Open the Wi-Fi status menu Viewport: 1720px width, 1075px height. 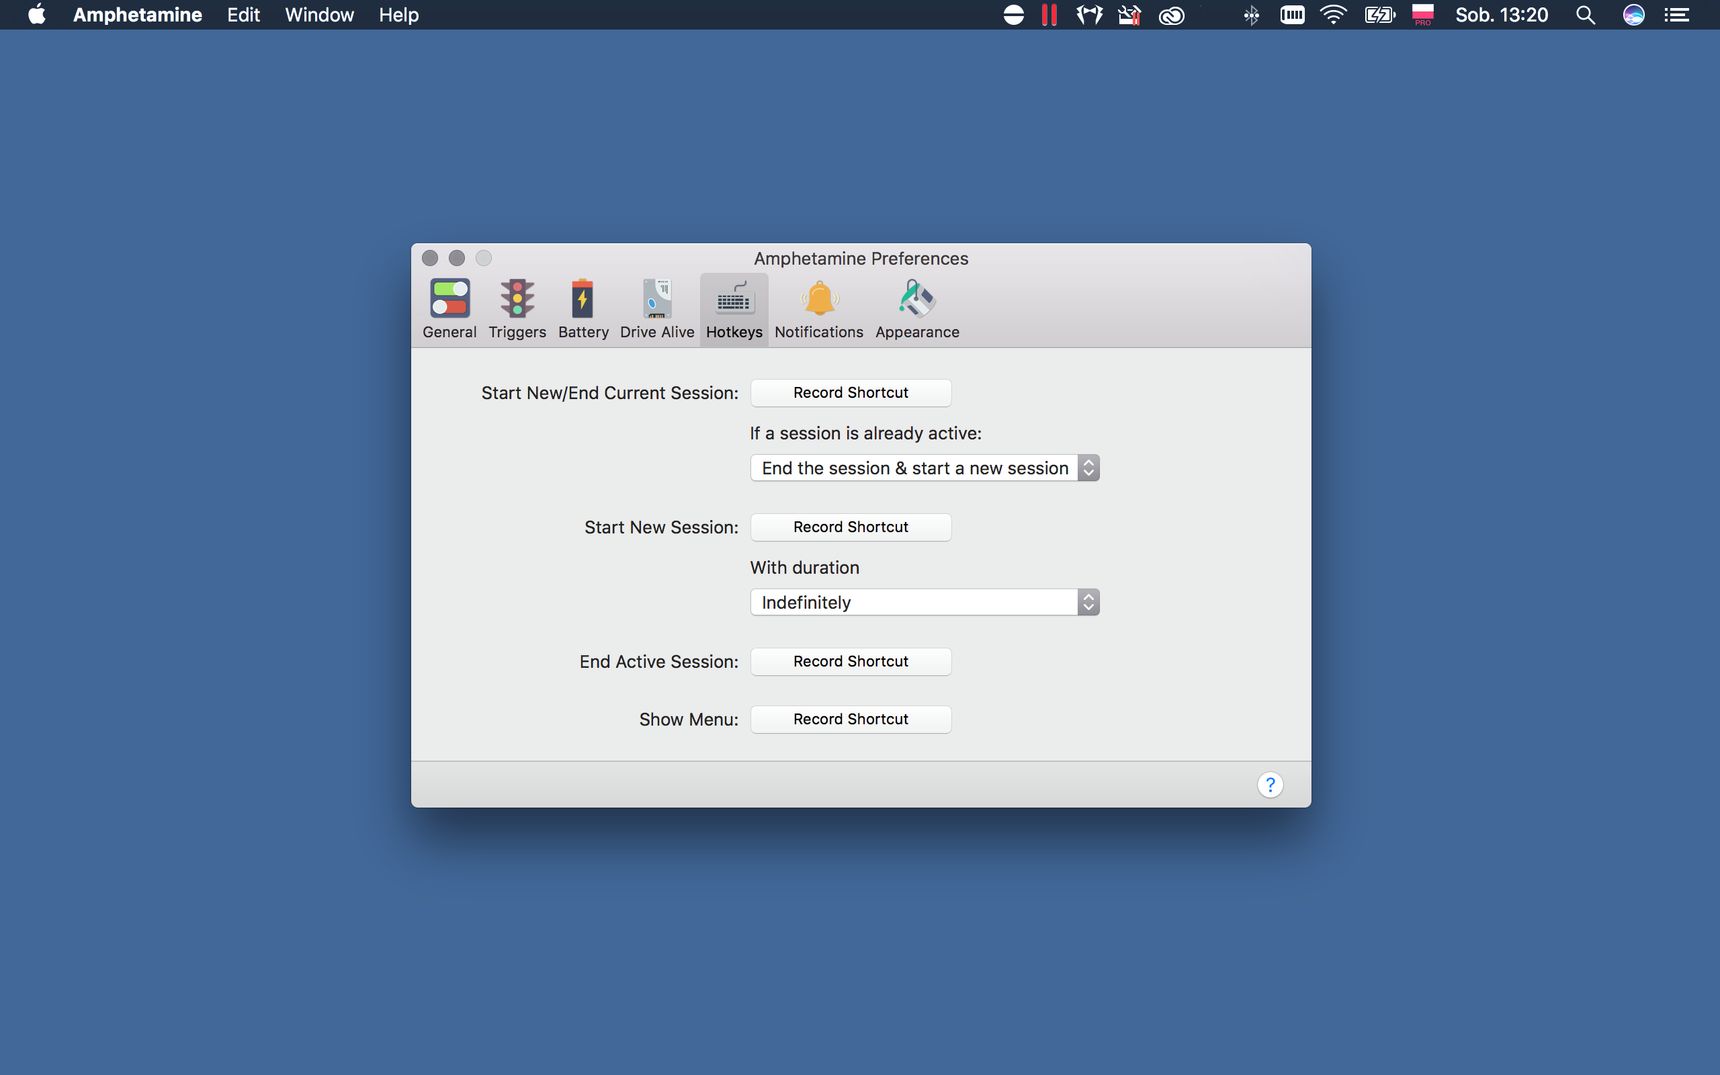tap(1333, 15)
